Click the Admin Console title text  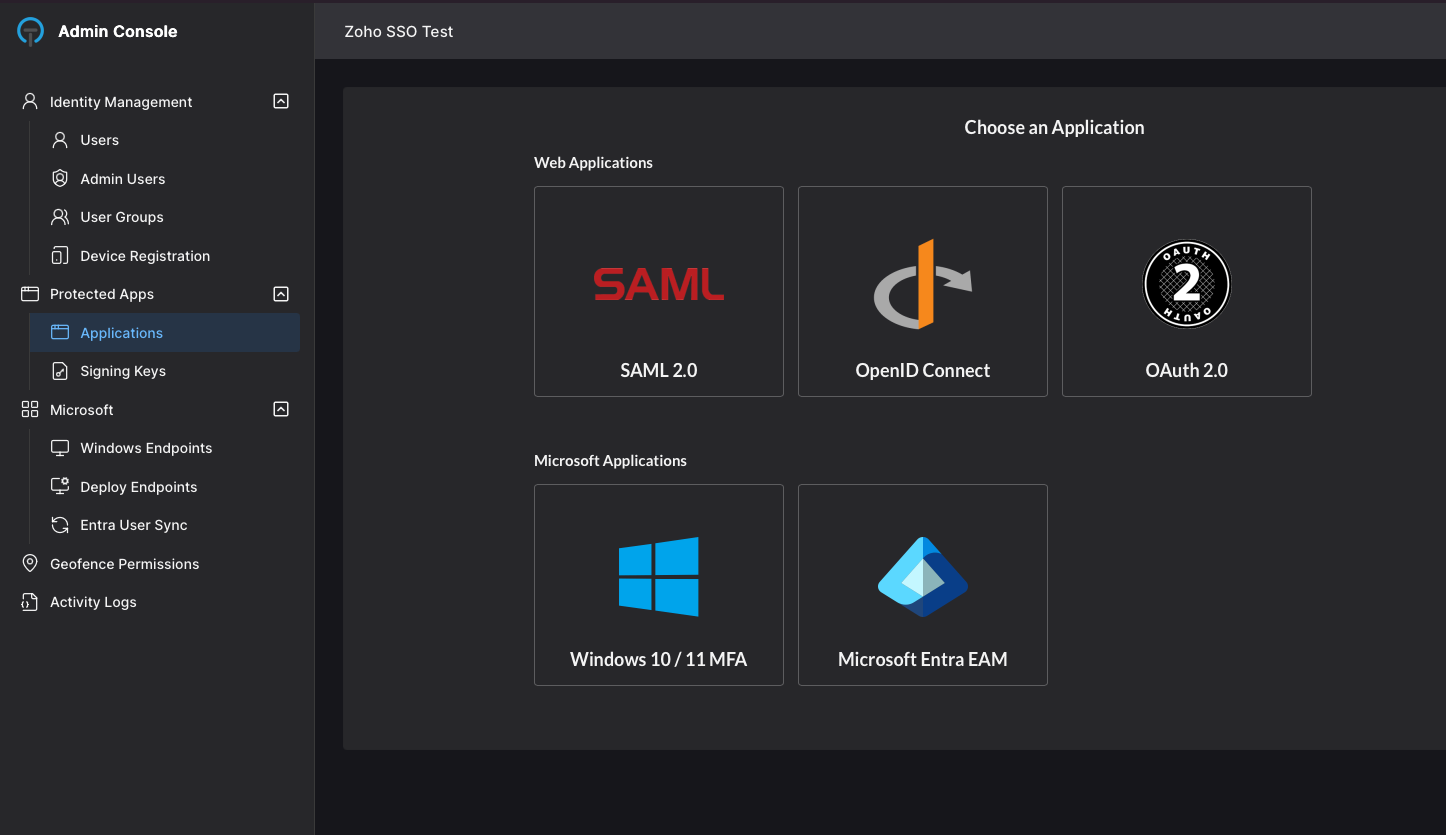pos(118,32)
